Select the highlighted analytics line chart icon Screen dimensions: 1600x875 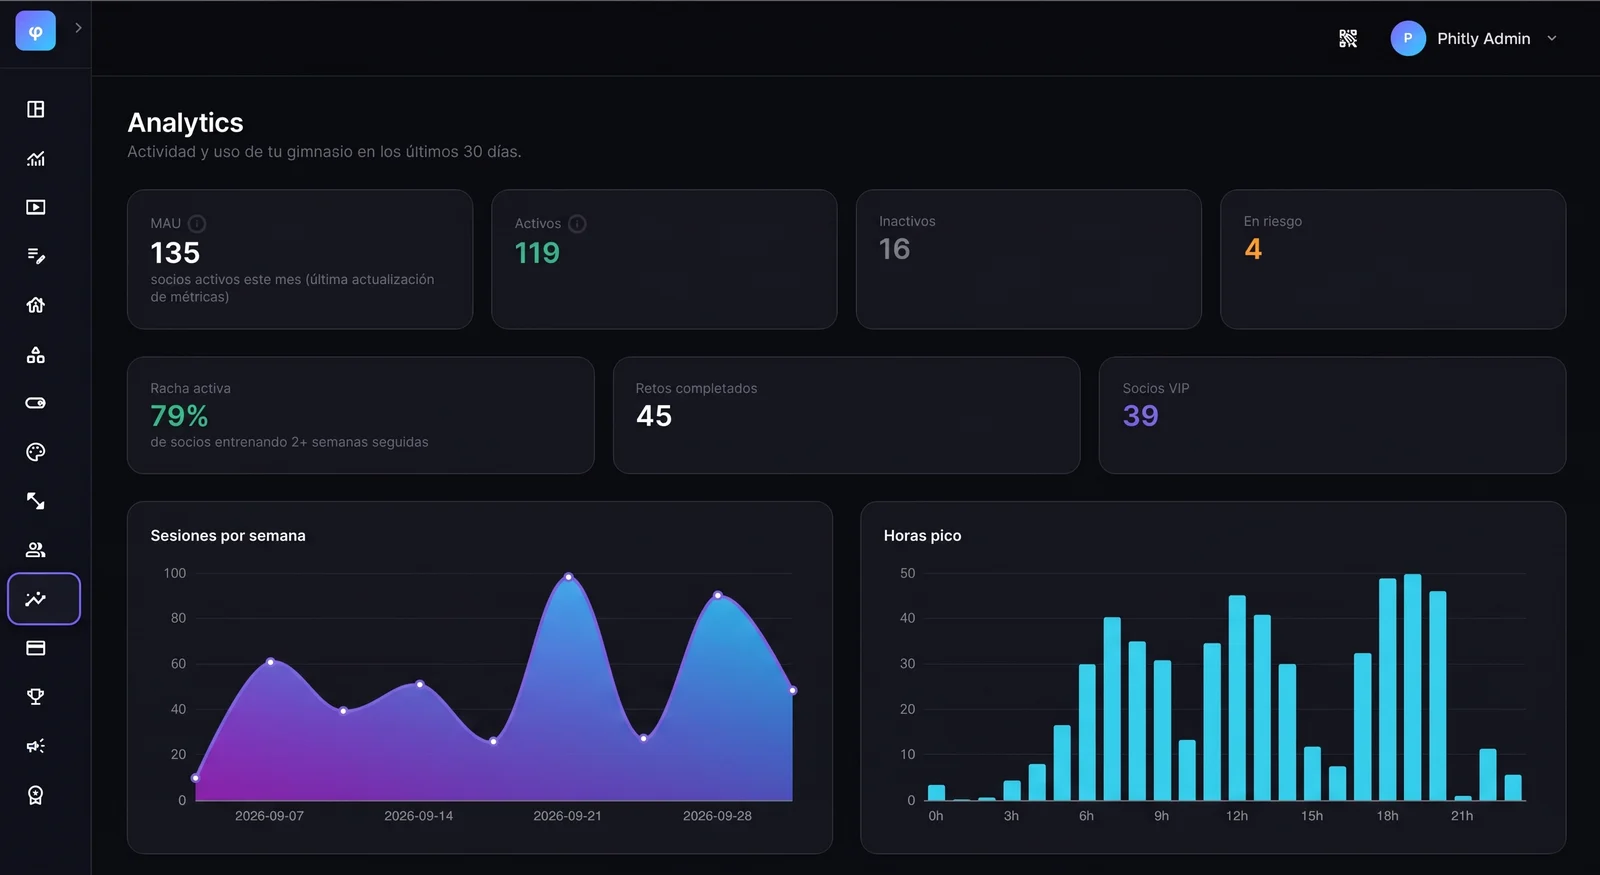point(44,599)
